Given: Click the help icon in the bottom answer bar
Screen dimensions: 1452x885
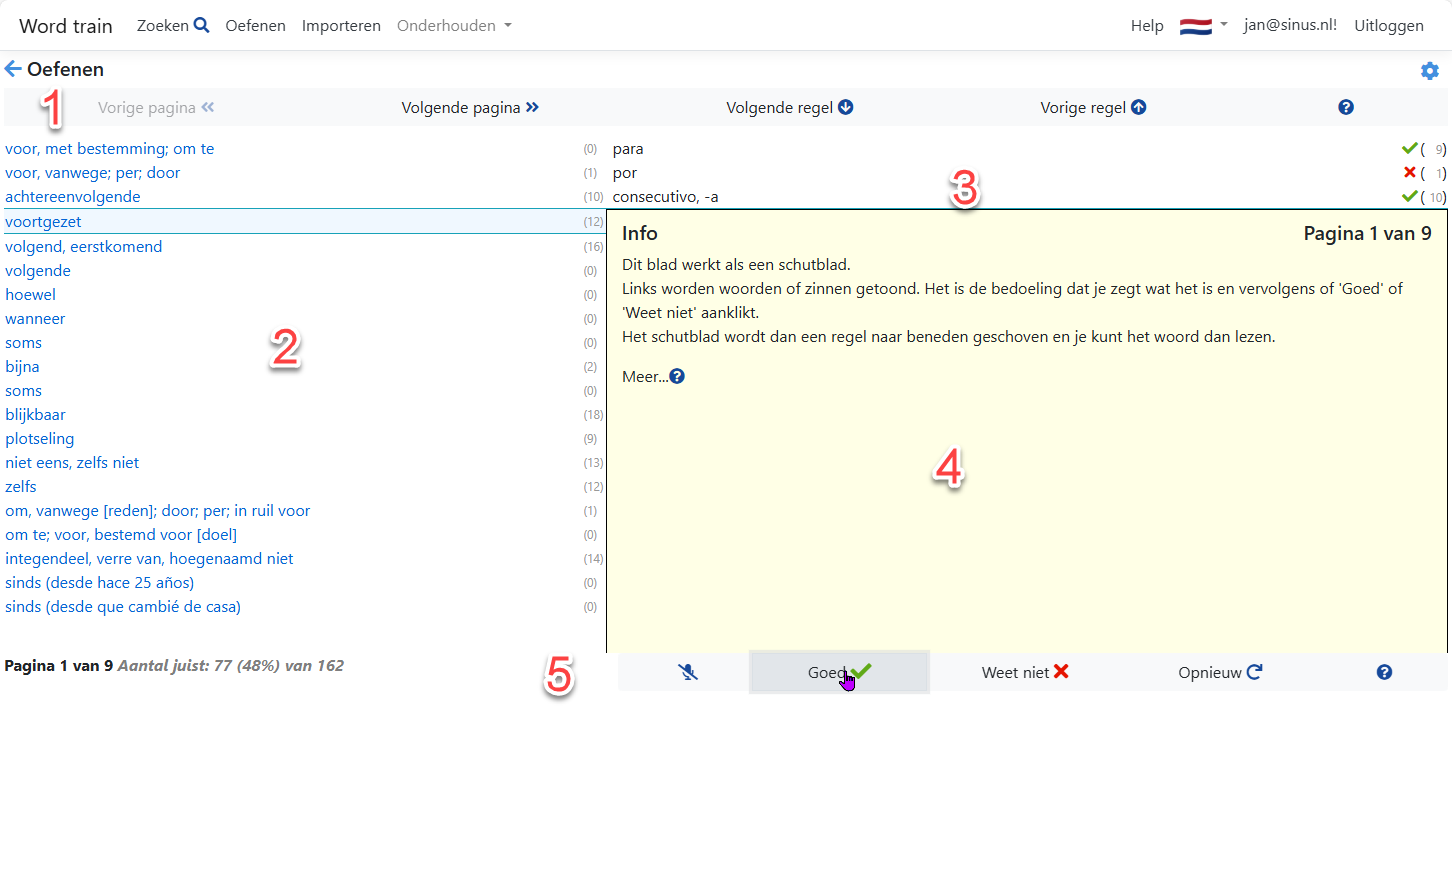Looking at the screenshot, I should pos(1383,672).
